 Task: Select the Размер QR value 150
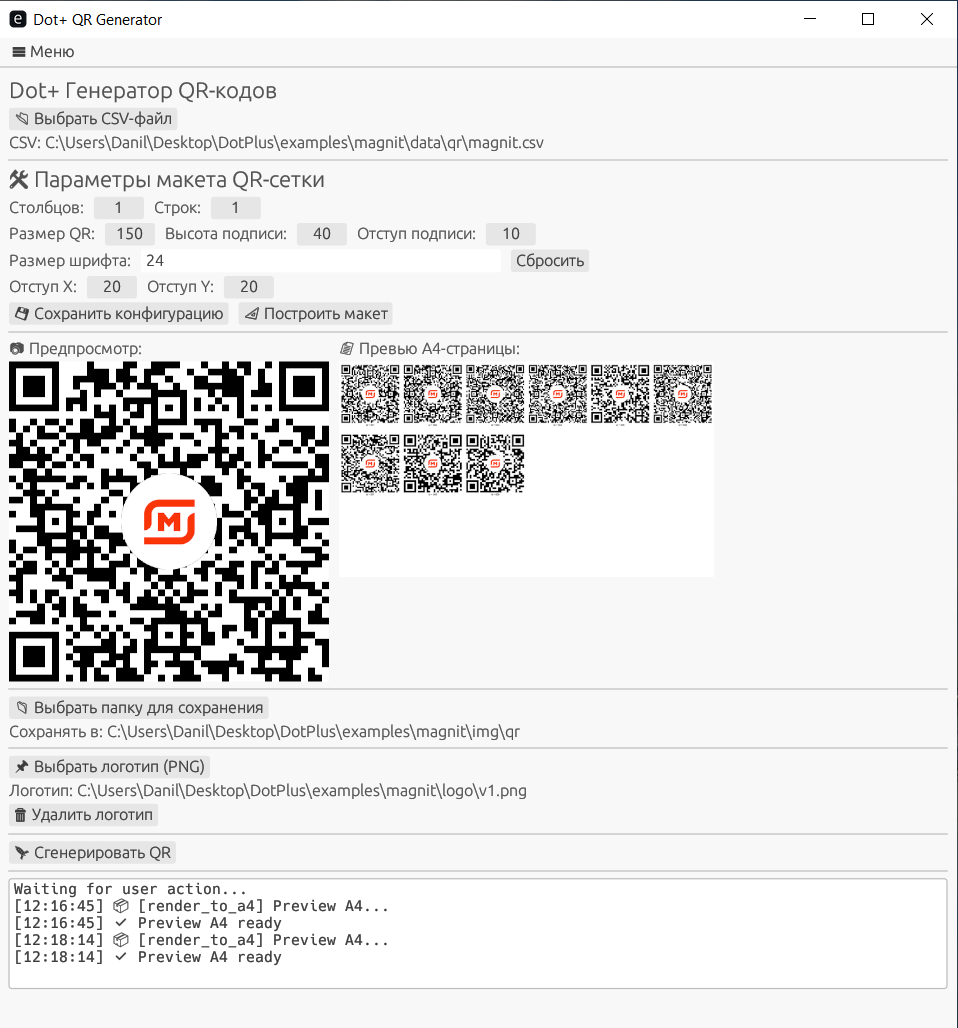pyautogui.click(x=130, y=234)
